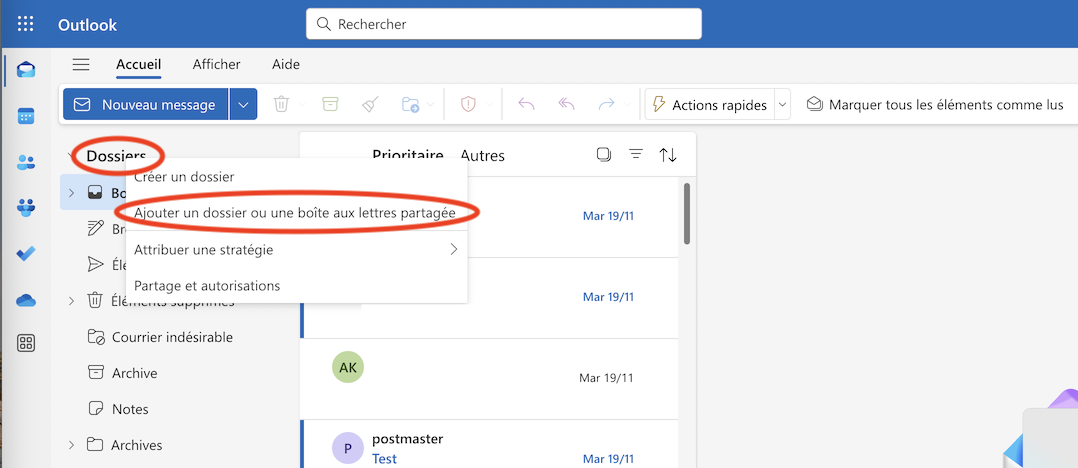Select 'Créer un dossier' from context menu
1078x468 pixels.
[x=184, y=177]
